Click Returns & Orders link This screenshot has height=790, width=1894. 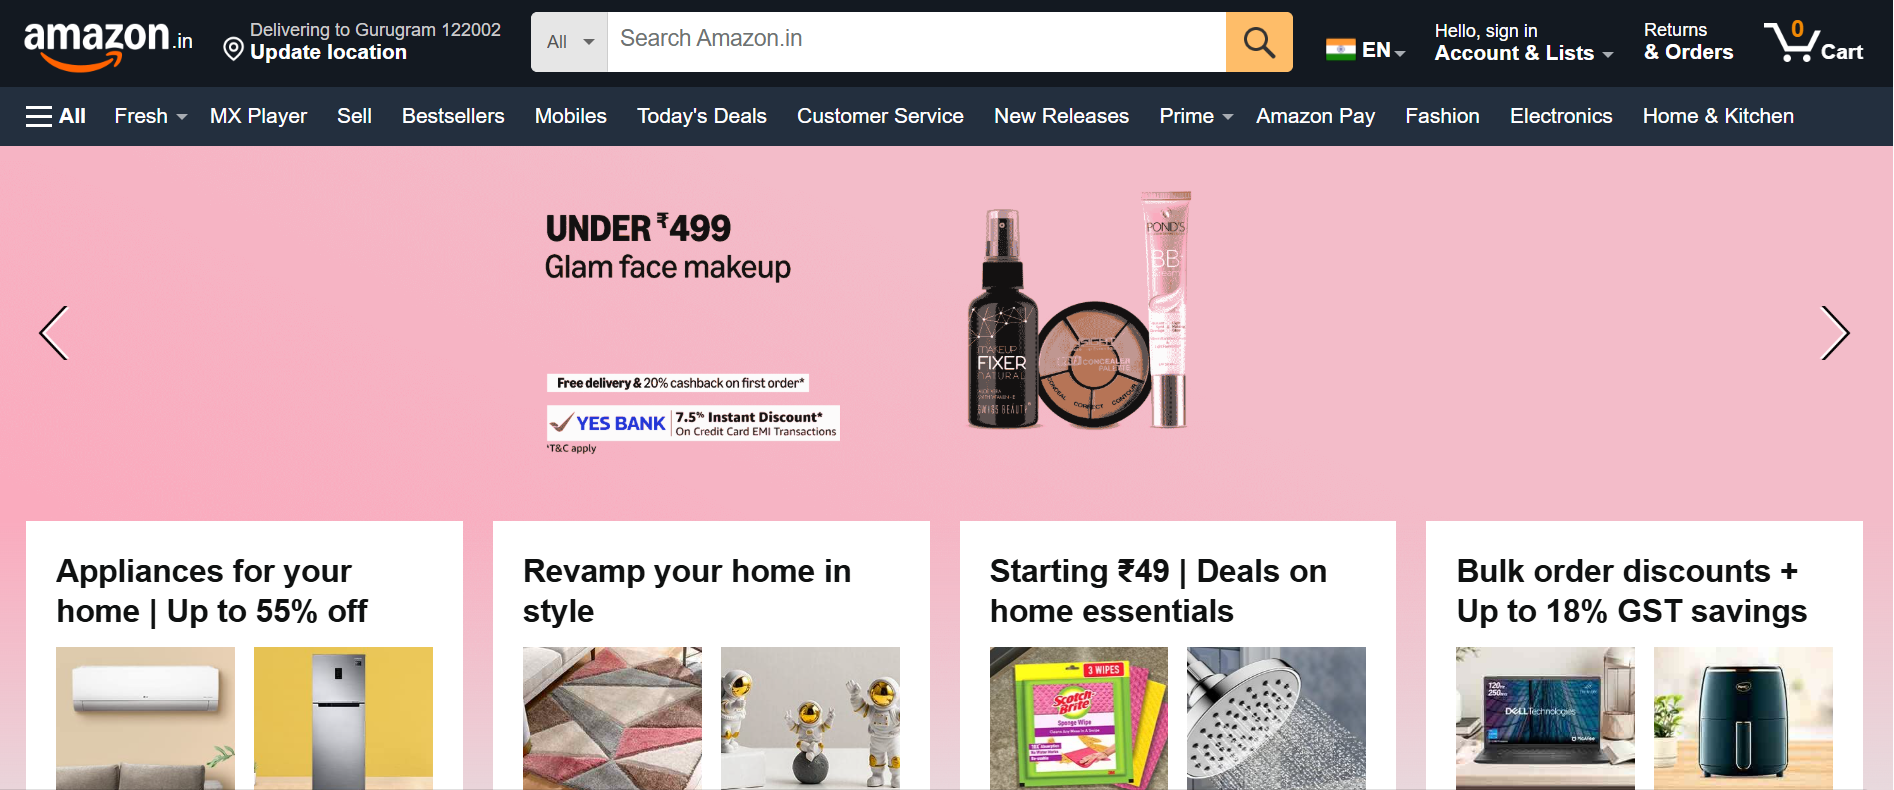[x=1688, y=42]
